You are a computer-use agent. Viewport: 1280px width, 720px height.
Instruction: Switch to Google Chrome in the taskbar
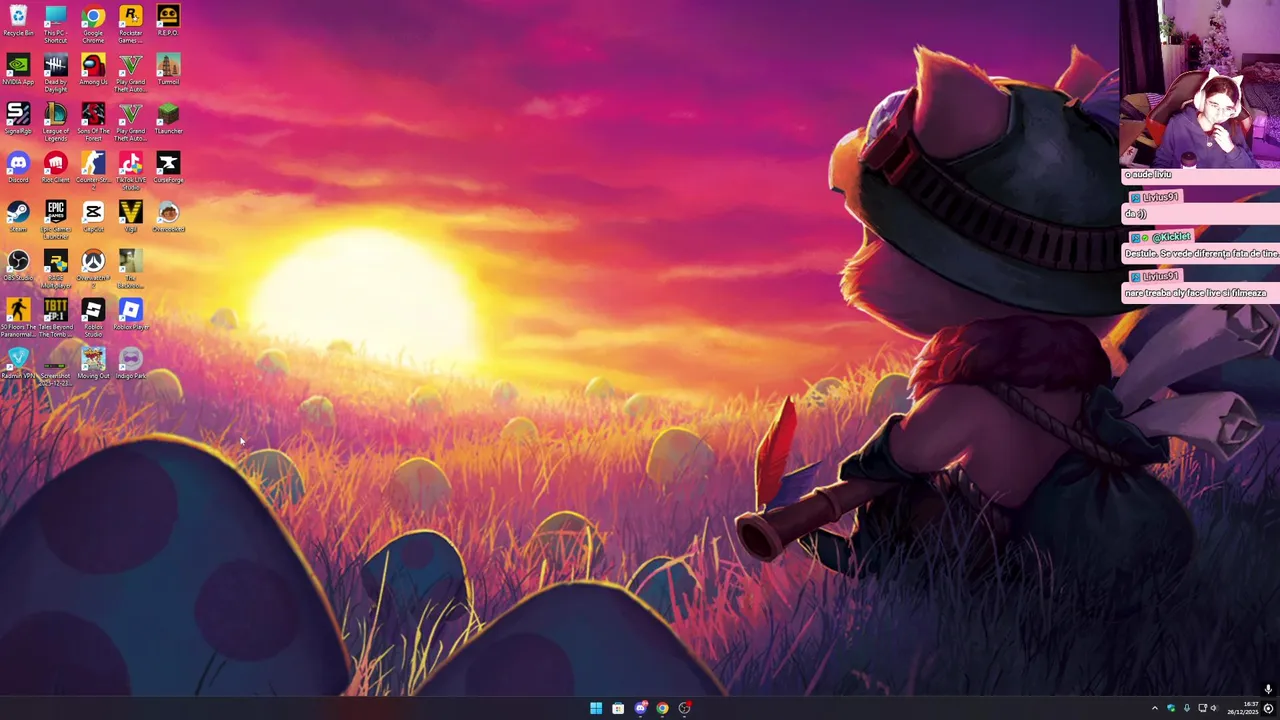click(x=662, y=708)
